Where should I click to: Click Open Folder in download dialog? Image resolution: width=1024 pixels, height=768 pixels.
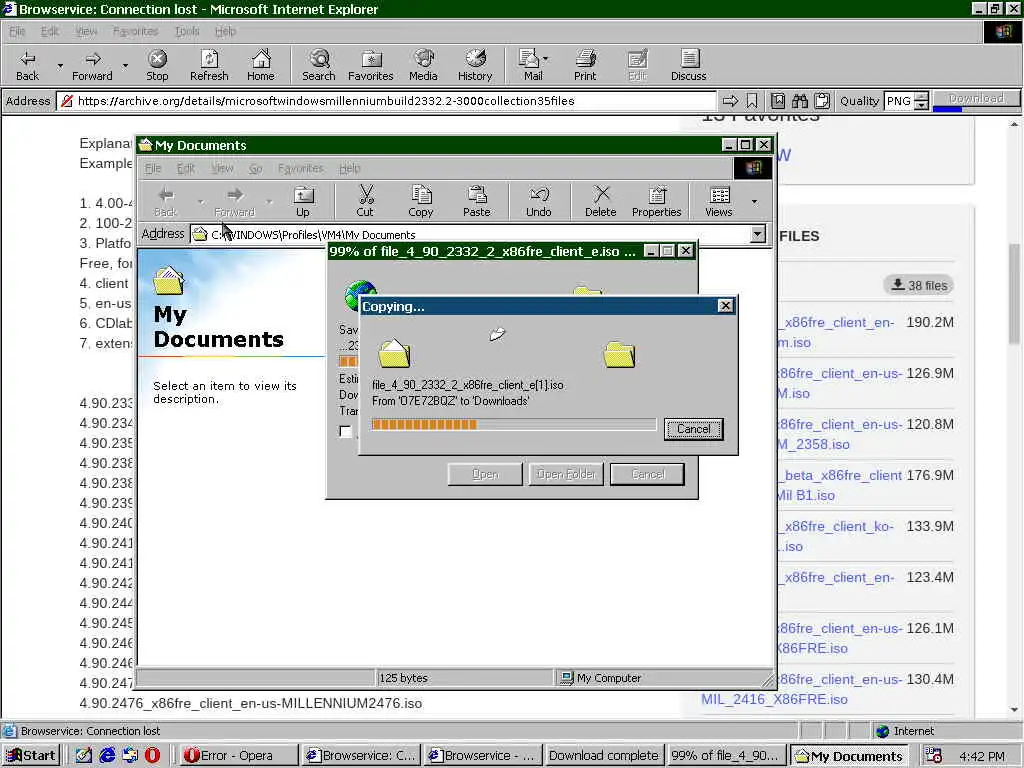[566, 474]
